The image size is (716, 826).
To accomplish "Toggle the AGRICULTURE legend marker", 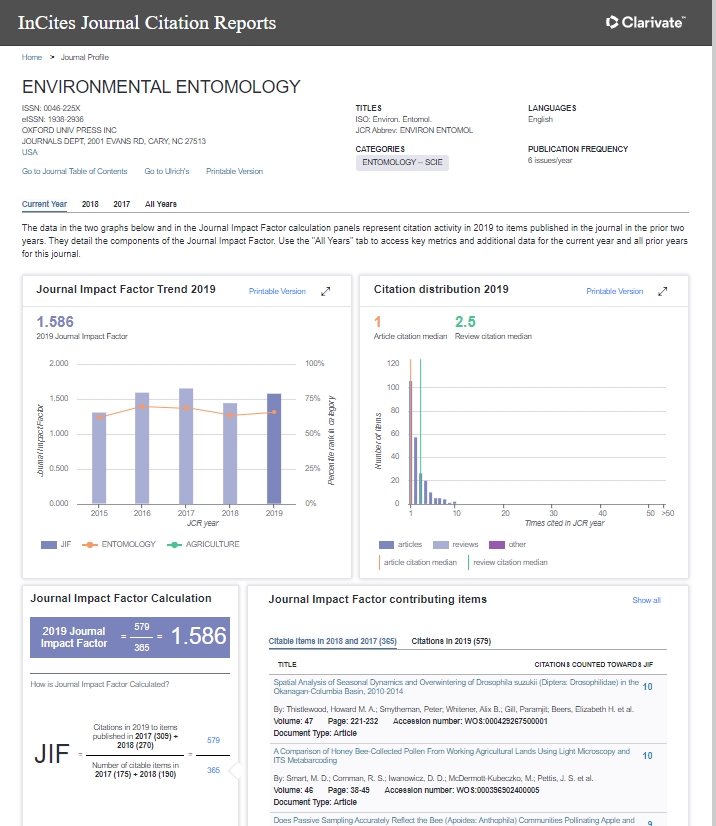I will 174,545.
